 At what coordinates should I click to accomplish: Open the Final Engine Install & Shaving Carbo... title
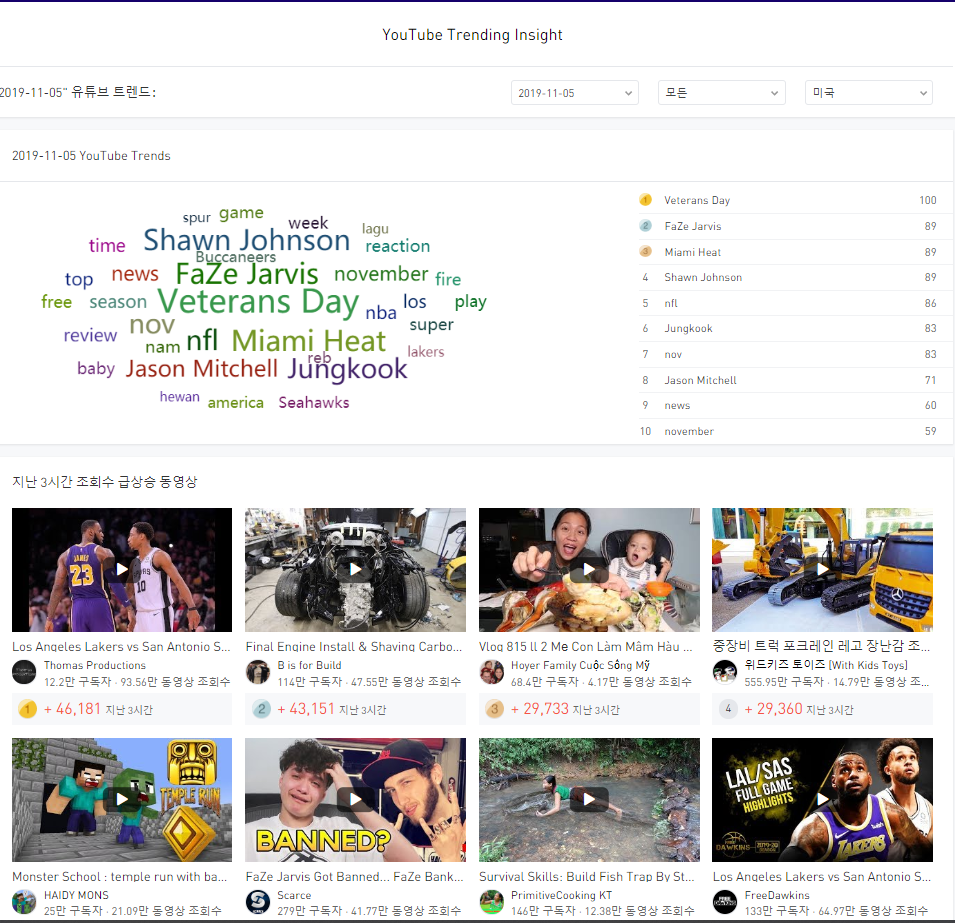[354, 647]
